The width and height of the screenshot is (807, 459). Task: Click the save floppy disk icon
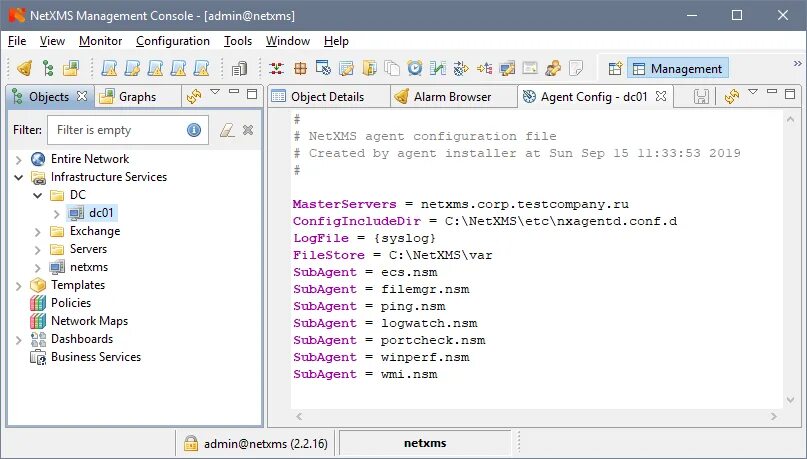pos(701,96)
